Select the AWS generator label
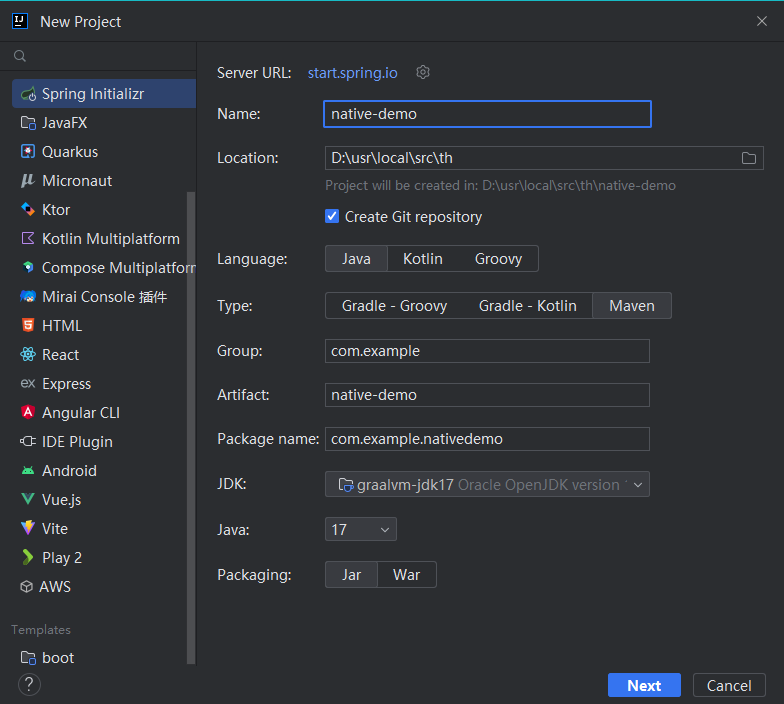The image size is (784, 704). [55, 587]
